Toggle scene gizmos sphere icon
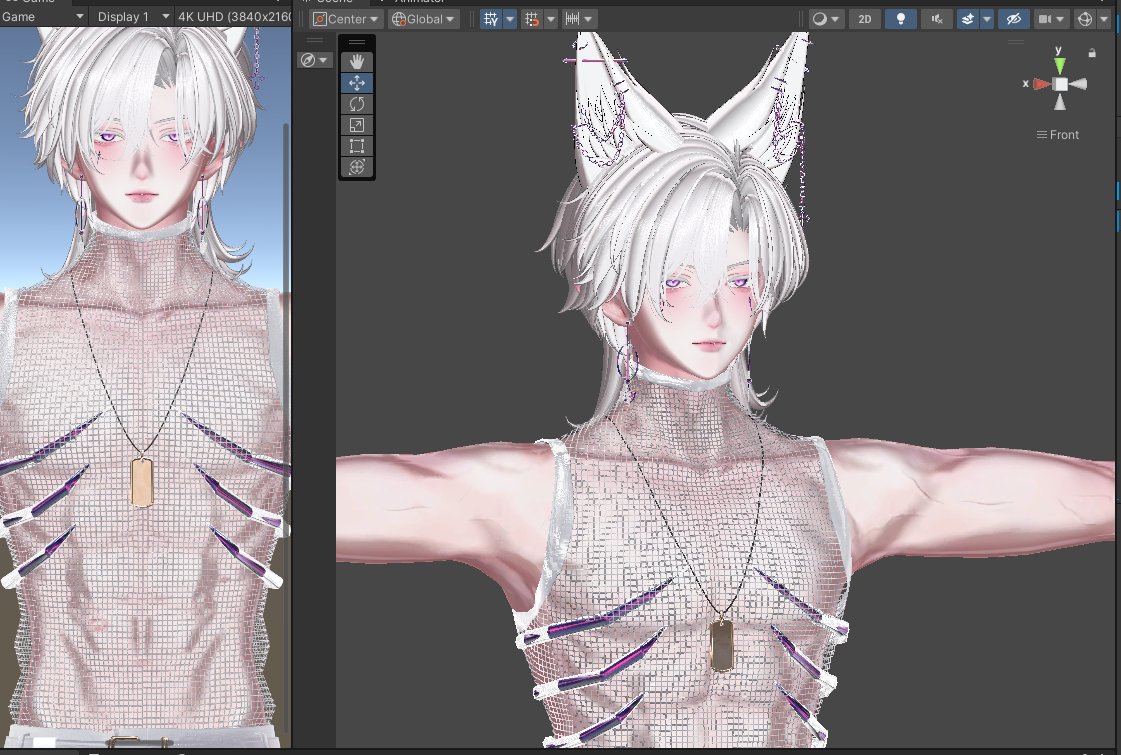 [1085, 19]
